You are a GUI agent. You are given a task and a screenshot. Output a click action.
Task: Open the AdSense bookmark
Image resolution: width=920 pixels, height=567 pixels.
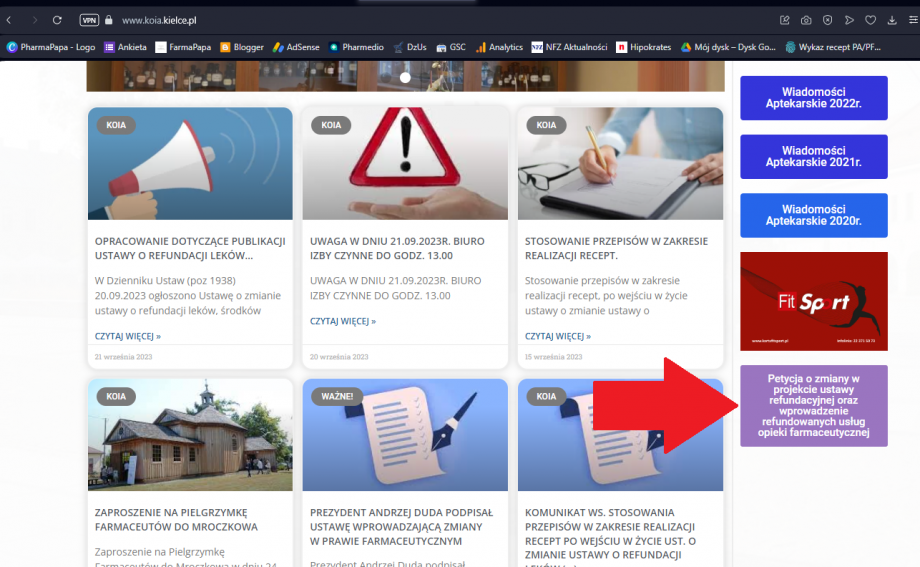[x=296, y=47]
